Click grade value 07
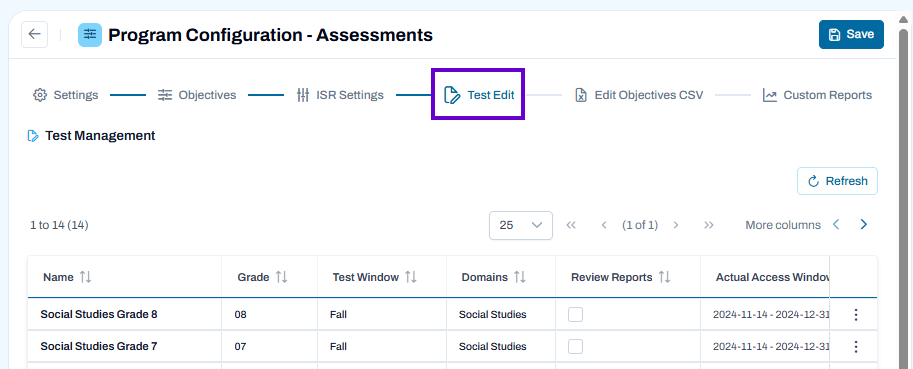913x369 pixels. (x=240, y=347)
